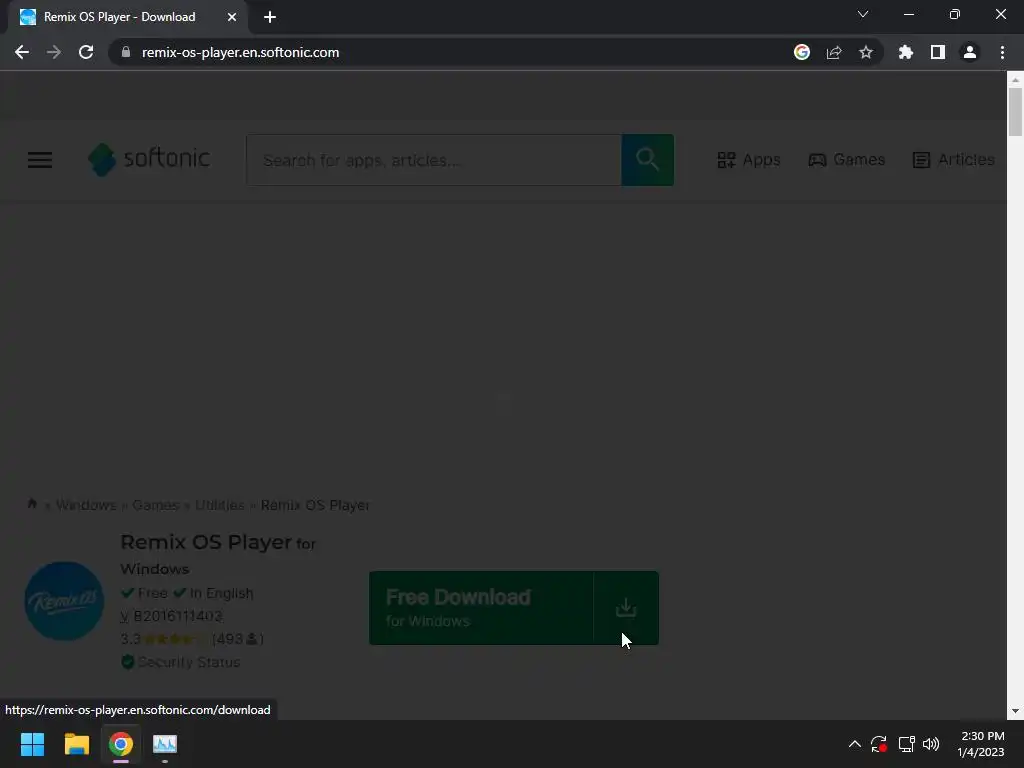
Task: Reload the Softonic page
Action: click(86, 52)
